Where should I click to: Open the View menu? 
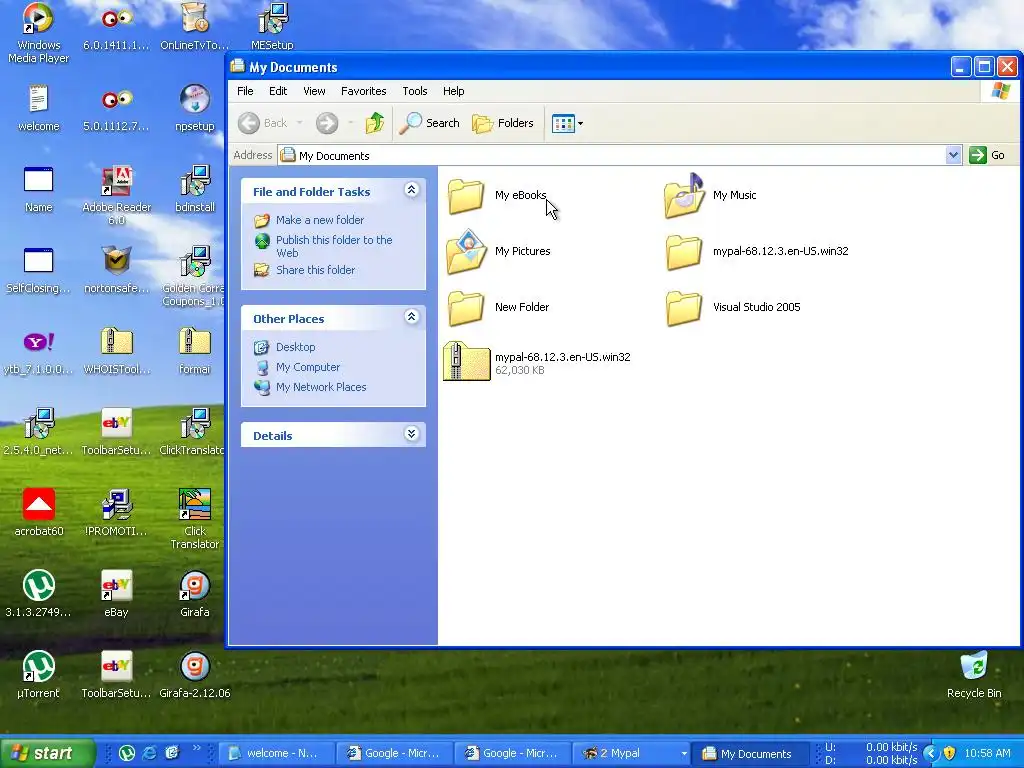(x=314, y=91)
